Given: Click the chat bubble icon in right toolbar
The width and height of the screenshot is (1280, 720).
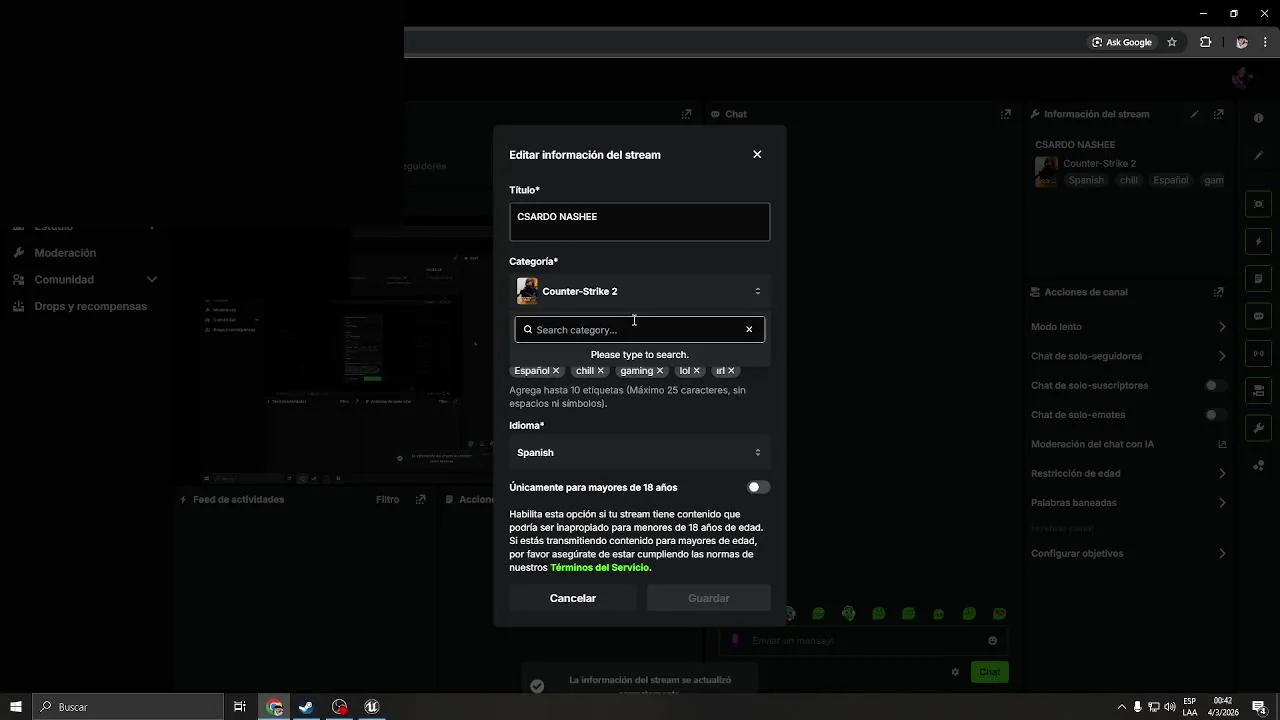Looking at the screenshot, I should [1259, 316].
